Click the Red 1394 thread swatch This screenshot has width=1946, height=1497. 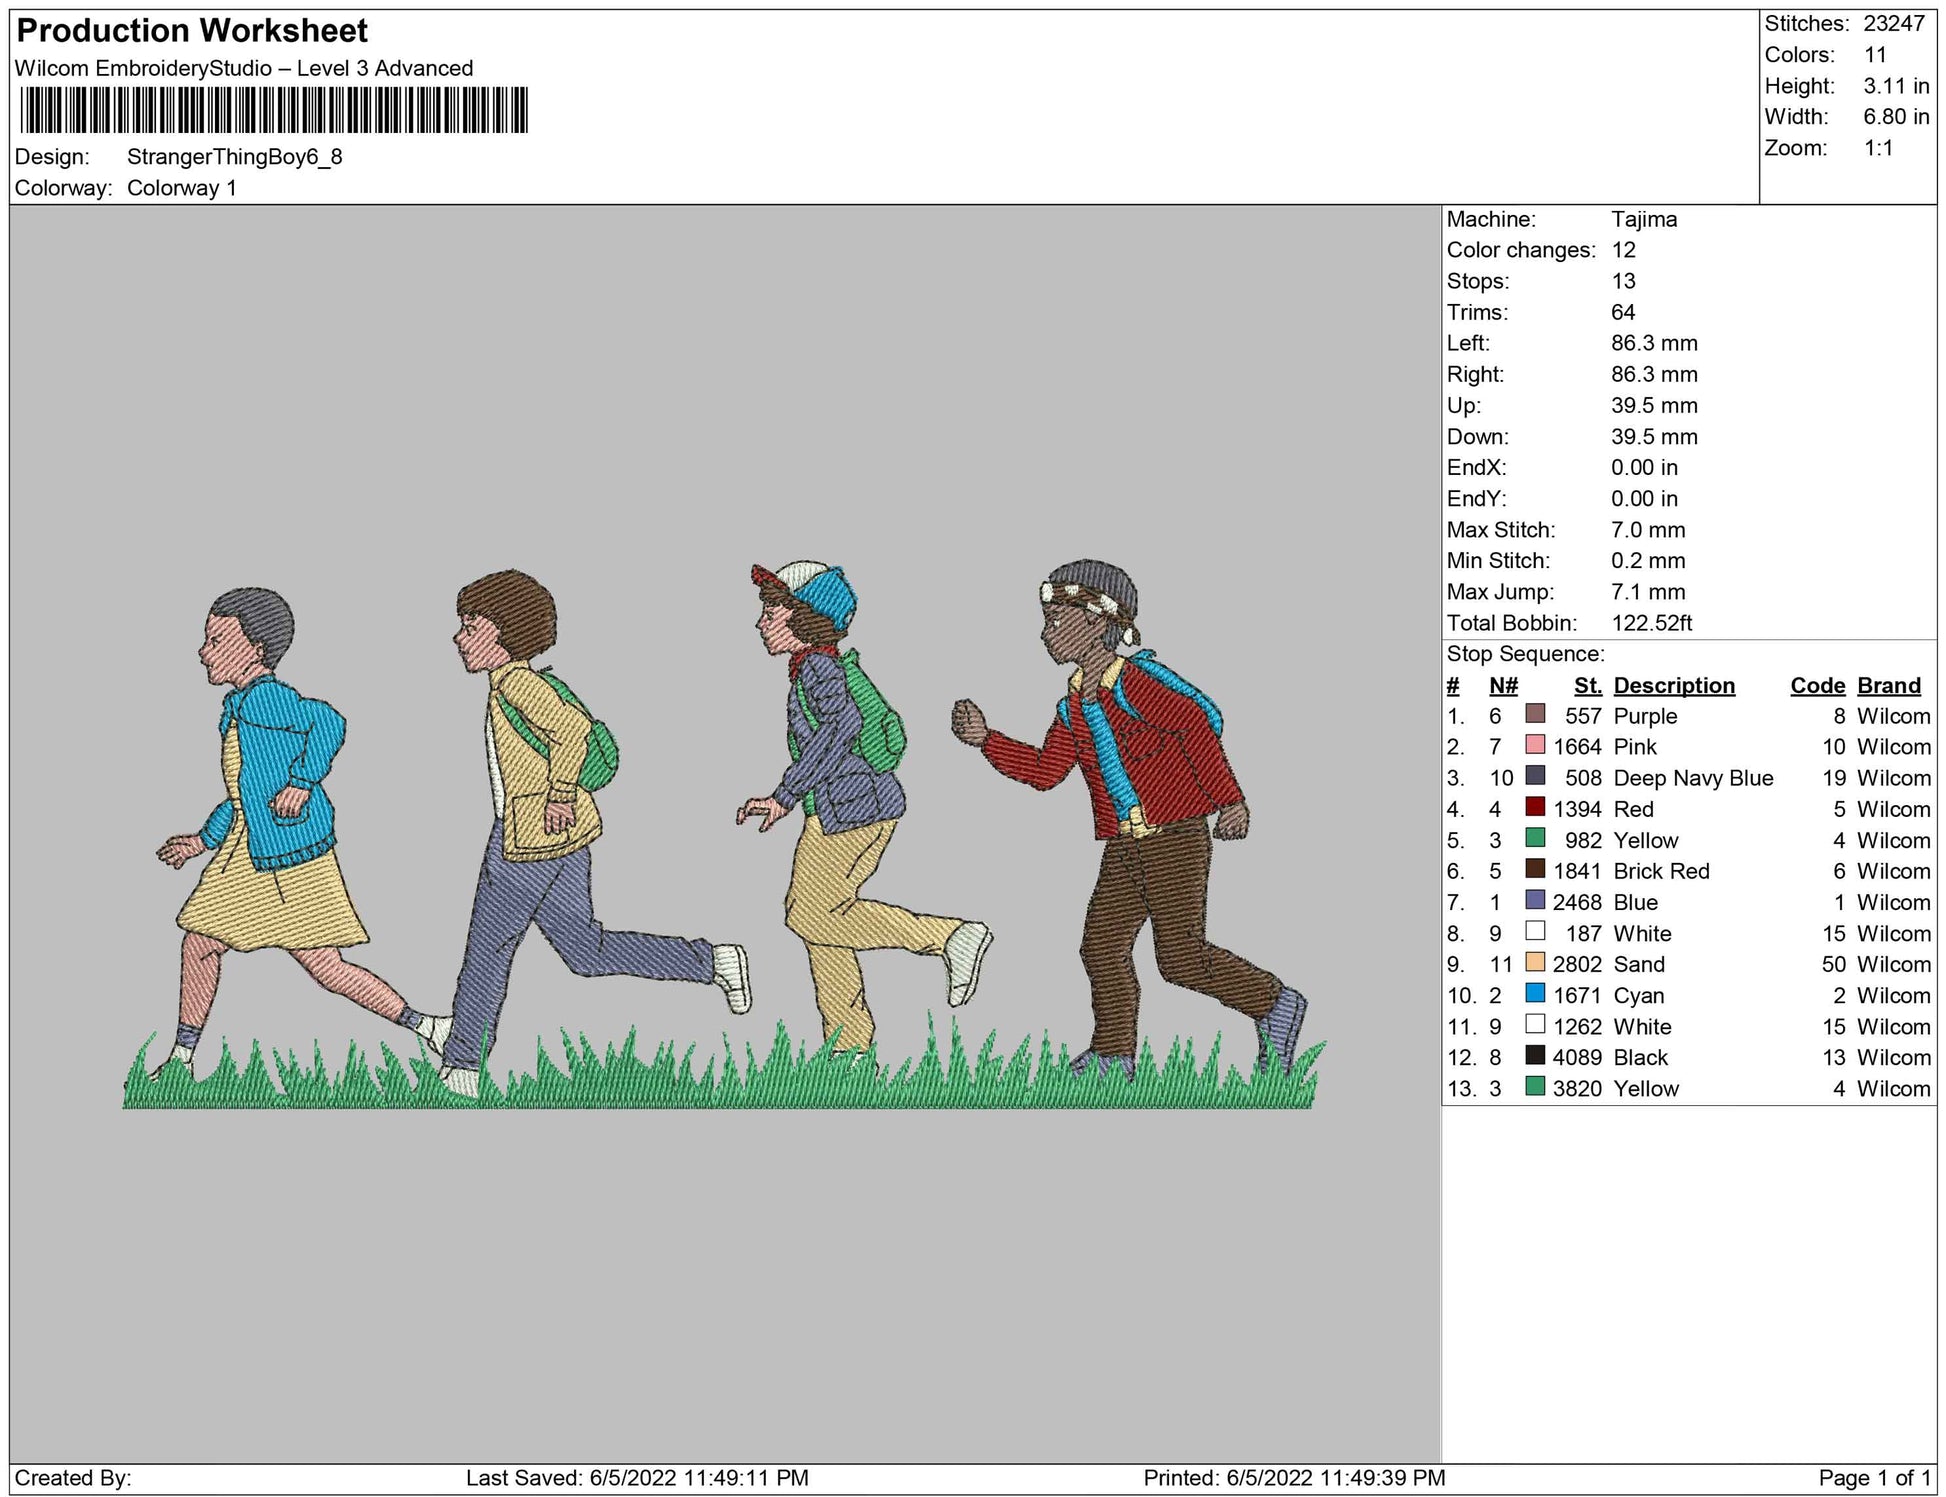(1535, 807)
